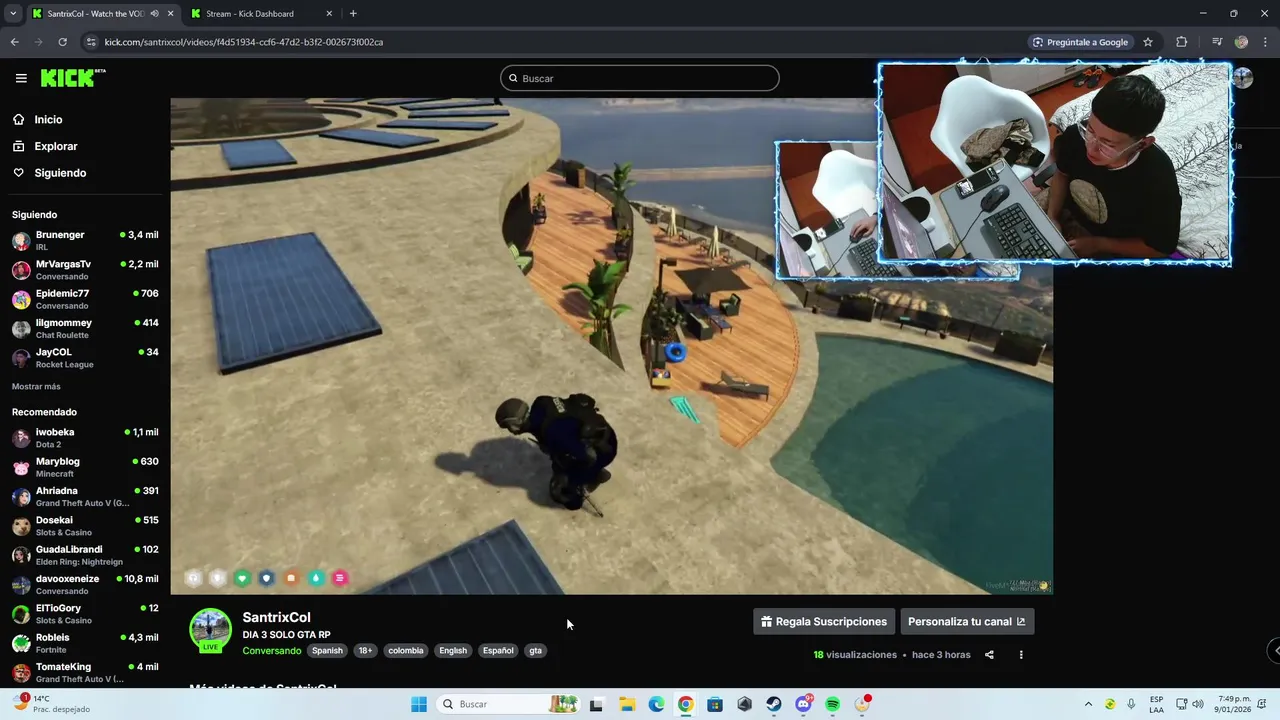Select the Spanish tag
This screenshot has height=720, width=1280.
(327, 650)
